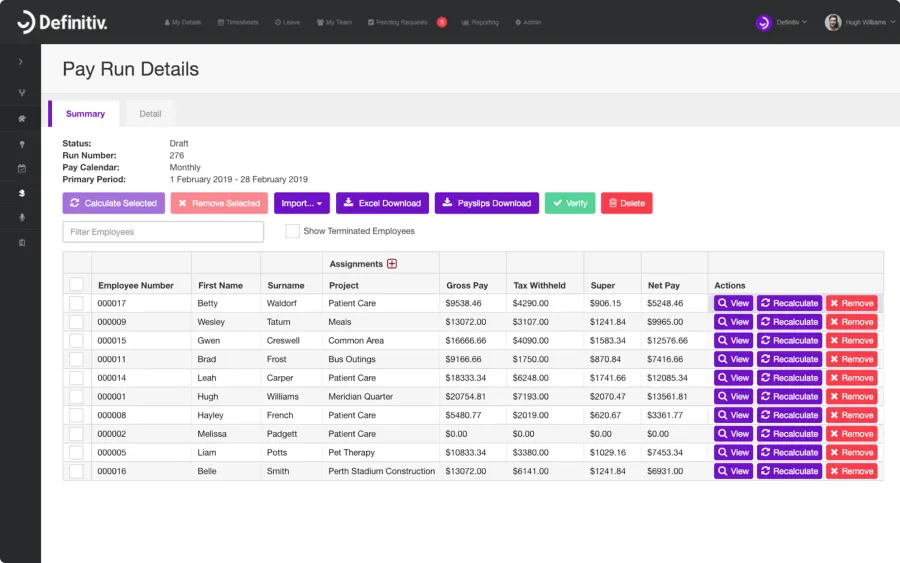Image resolution: width=900 pixels, height=563 pixels.
Task: Switch to the Detail tab
Action: click(150, 114)
